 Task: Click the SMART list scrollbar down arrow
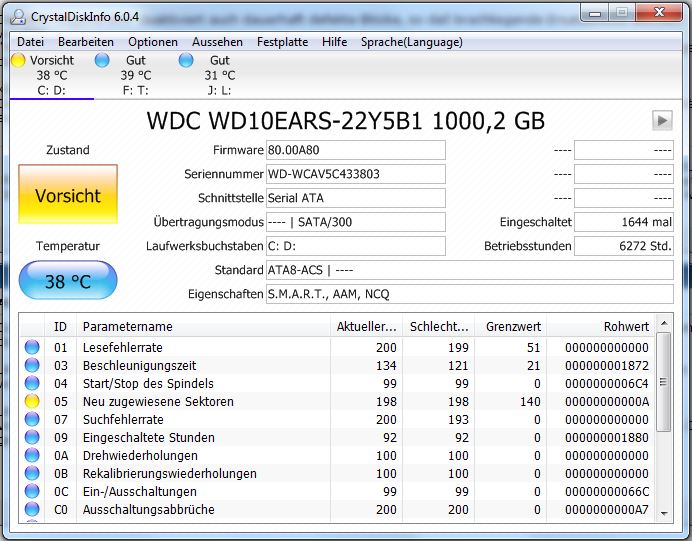click(664, 514)
